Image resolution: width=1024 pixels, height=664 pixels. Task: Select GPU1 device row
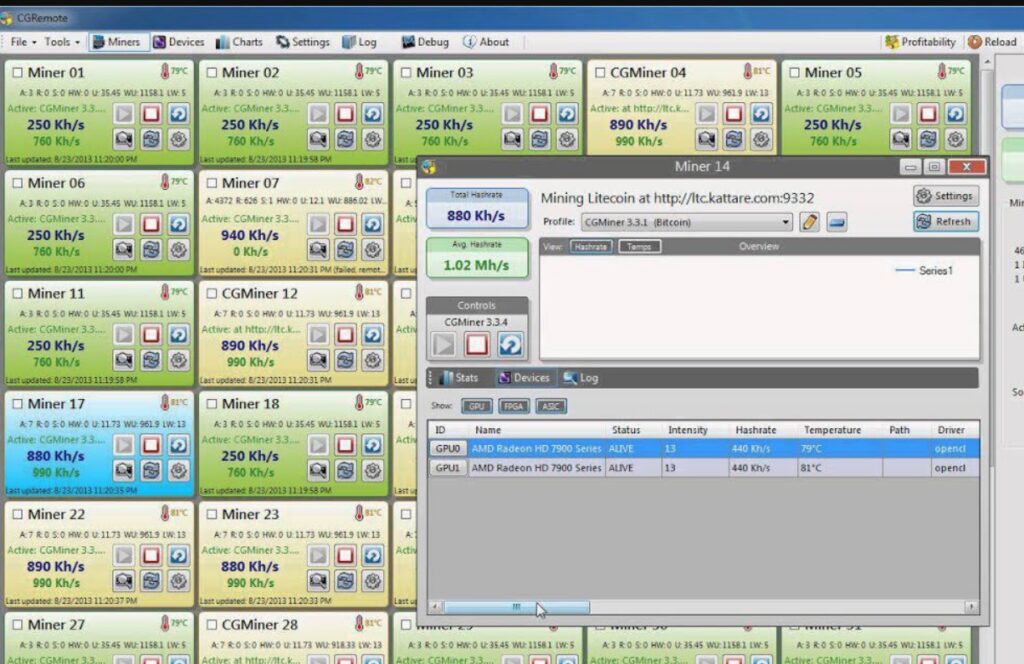pyautogui.click(x=704, y=467)
